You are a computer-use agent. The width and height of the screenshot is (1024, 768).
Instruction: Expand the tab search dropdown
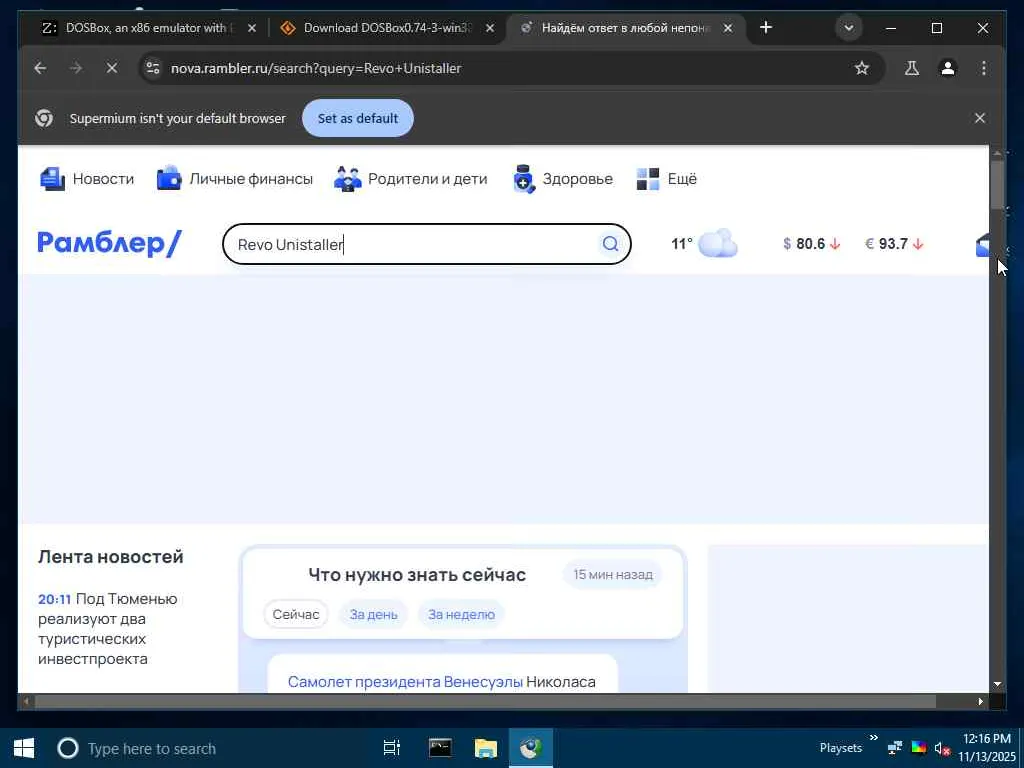(849, 28)
